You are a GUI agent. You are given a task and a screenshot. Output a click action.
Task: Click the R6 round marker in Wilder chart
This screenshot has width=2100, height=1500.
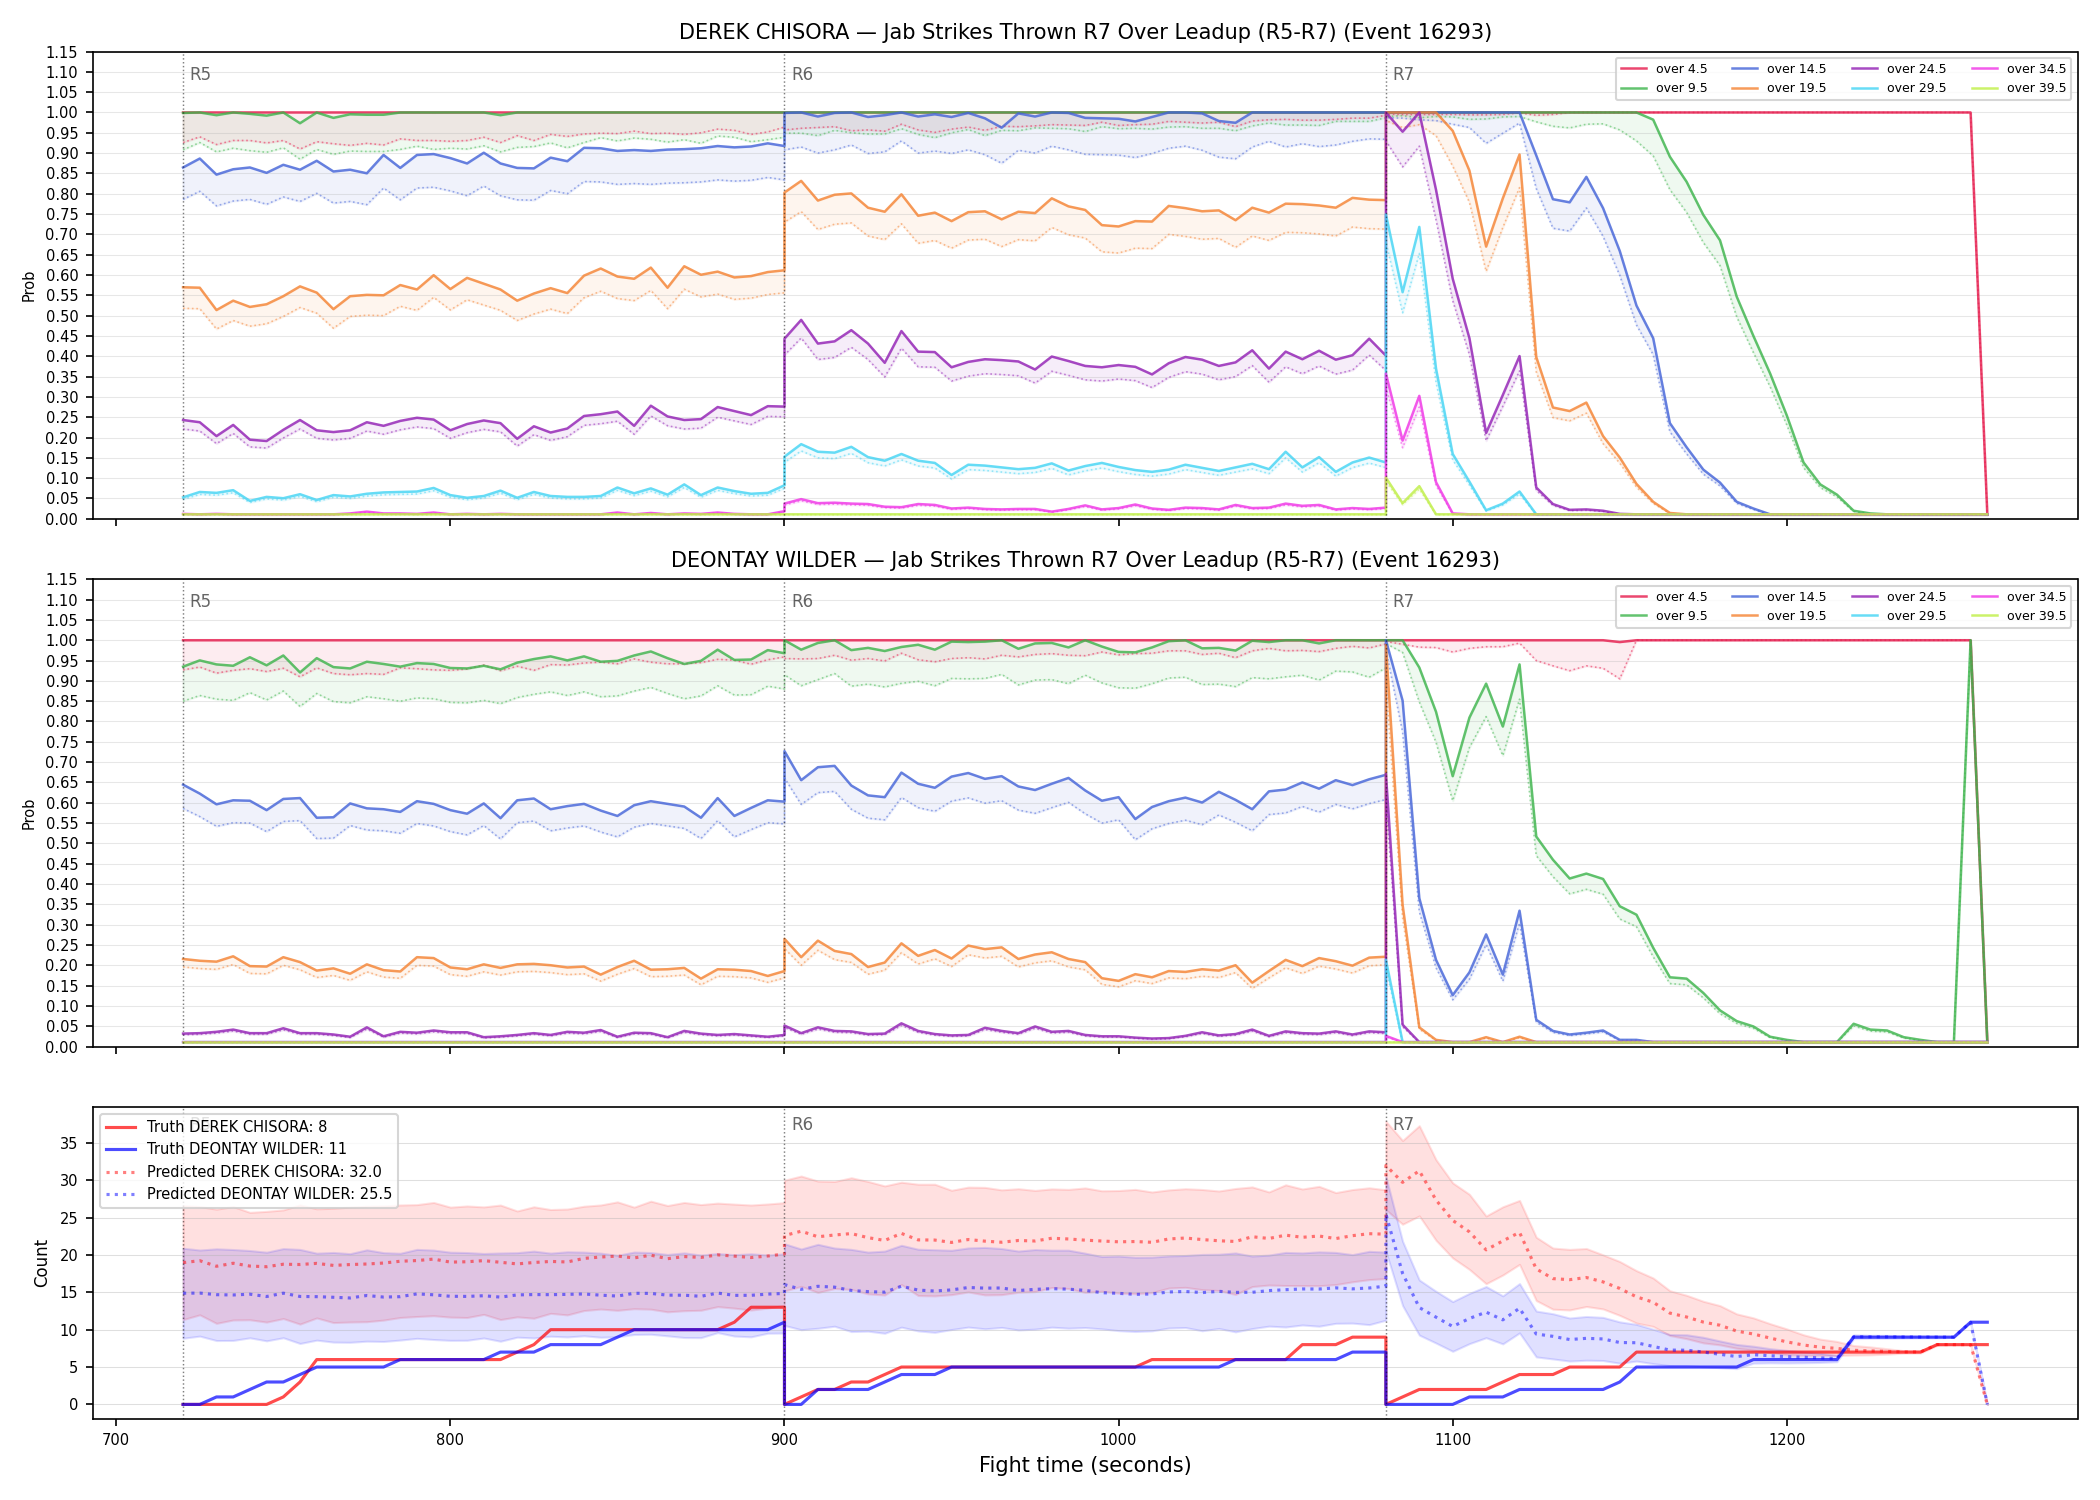pos(802,601)
